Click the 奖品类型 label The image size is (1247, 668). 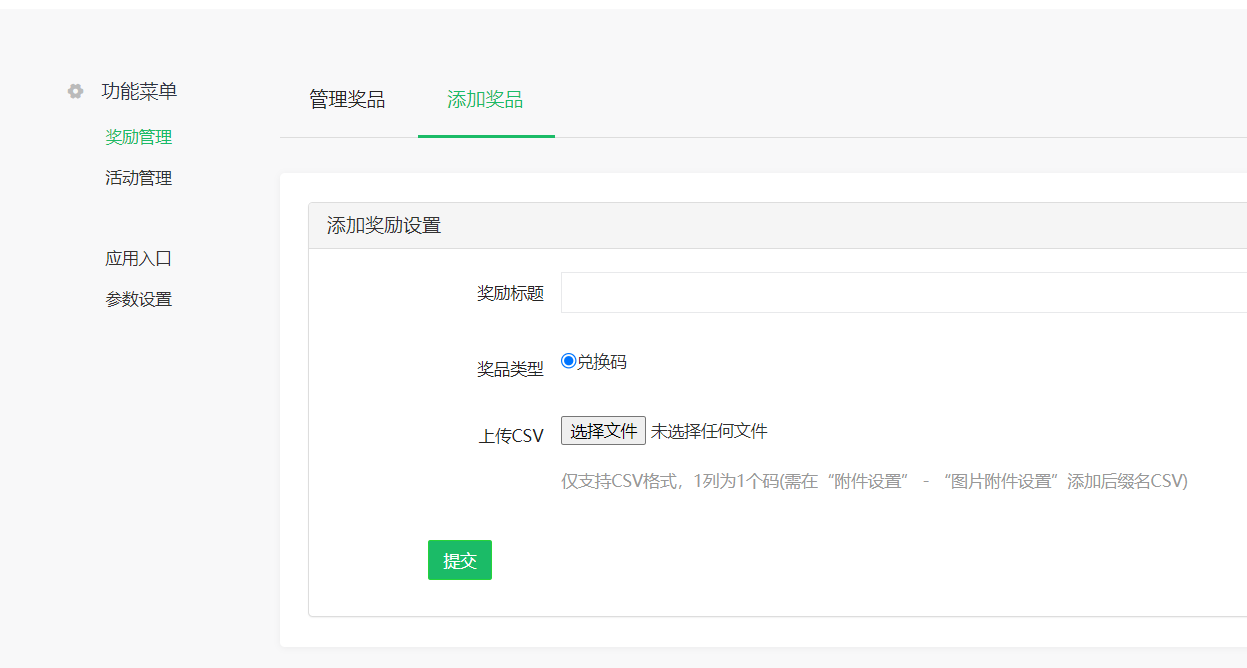pyautogui.click(x=510, y=369)
